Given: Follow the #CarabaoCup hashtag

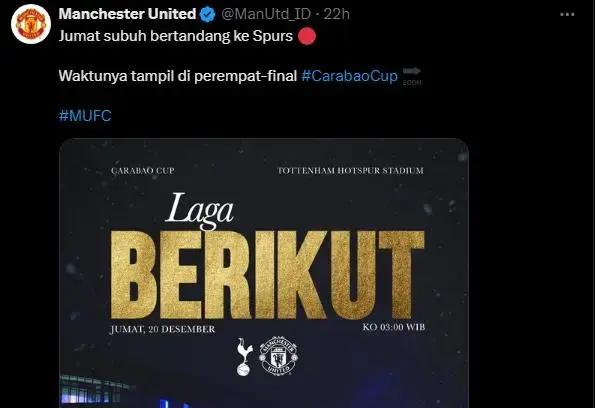Looking at the screenshot, I should [349, 76].
